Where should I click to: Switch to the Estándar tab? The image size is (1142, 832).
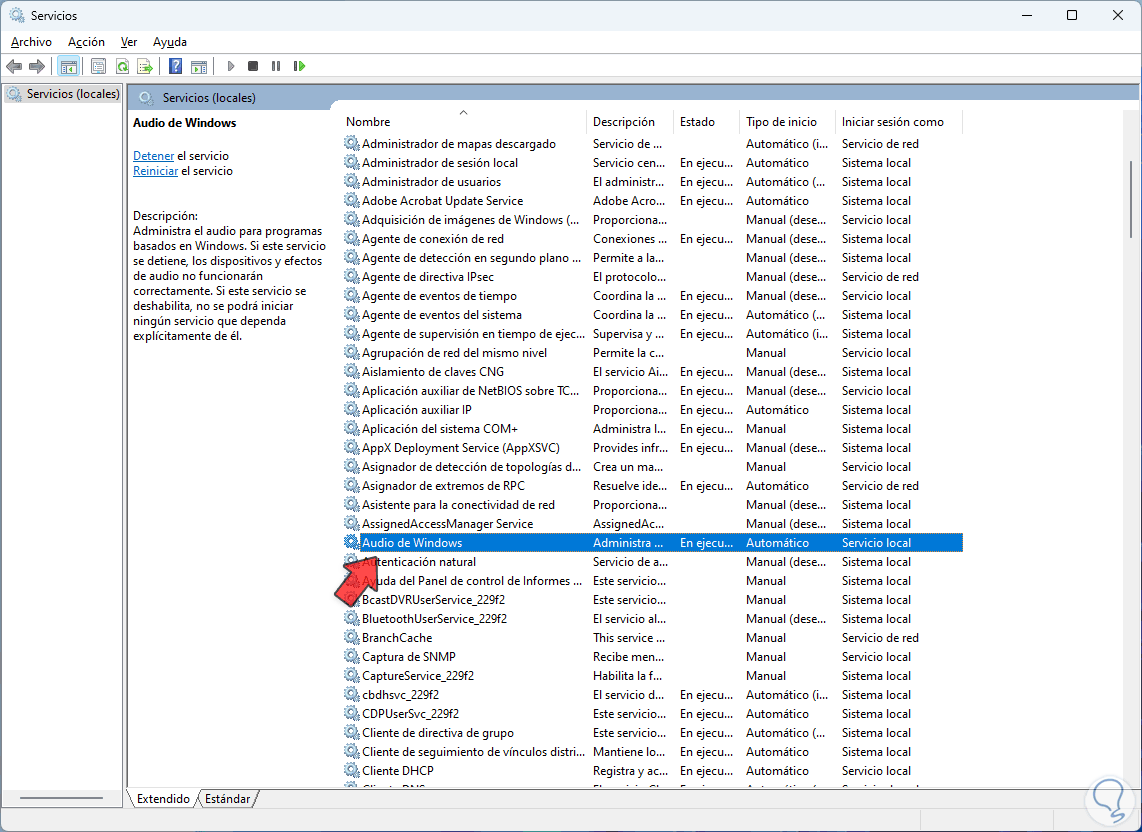click(x=227, y=798)
